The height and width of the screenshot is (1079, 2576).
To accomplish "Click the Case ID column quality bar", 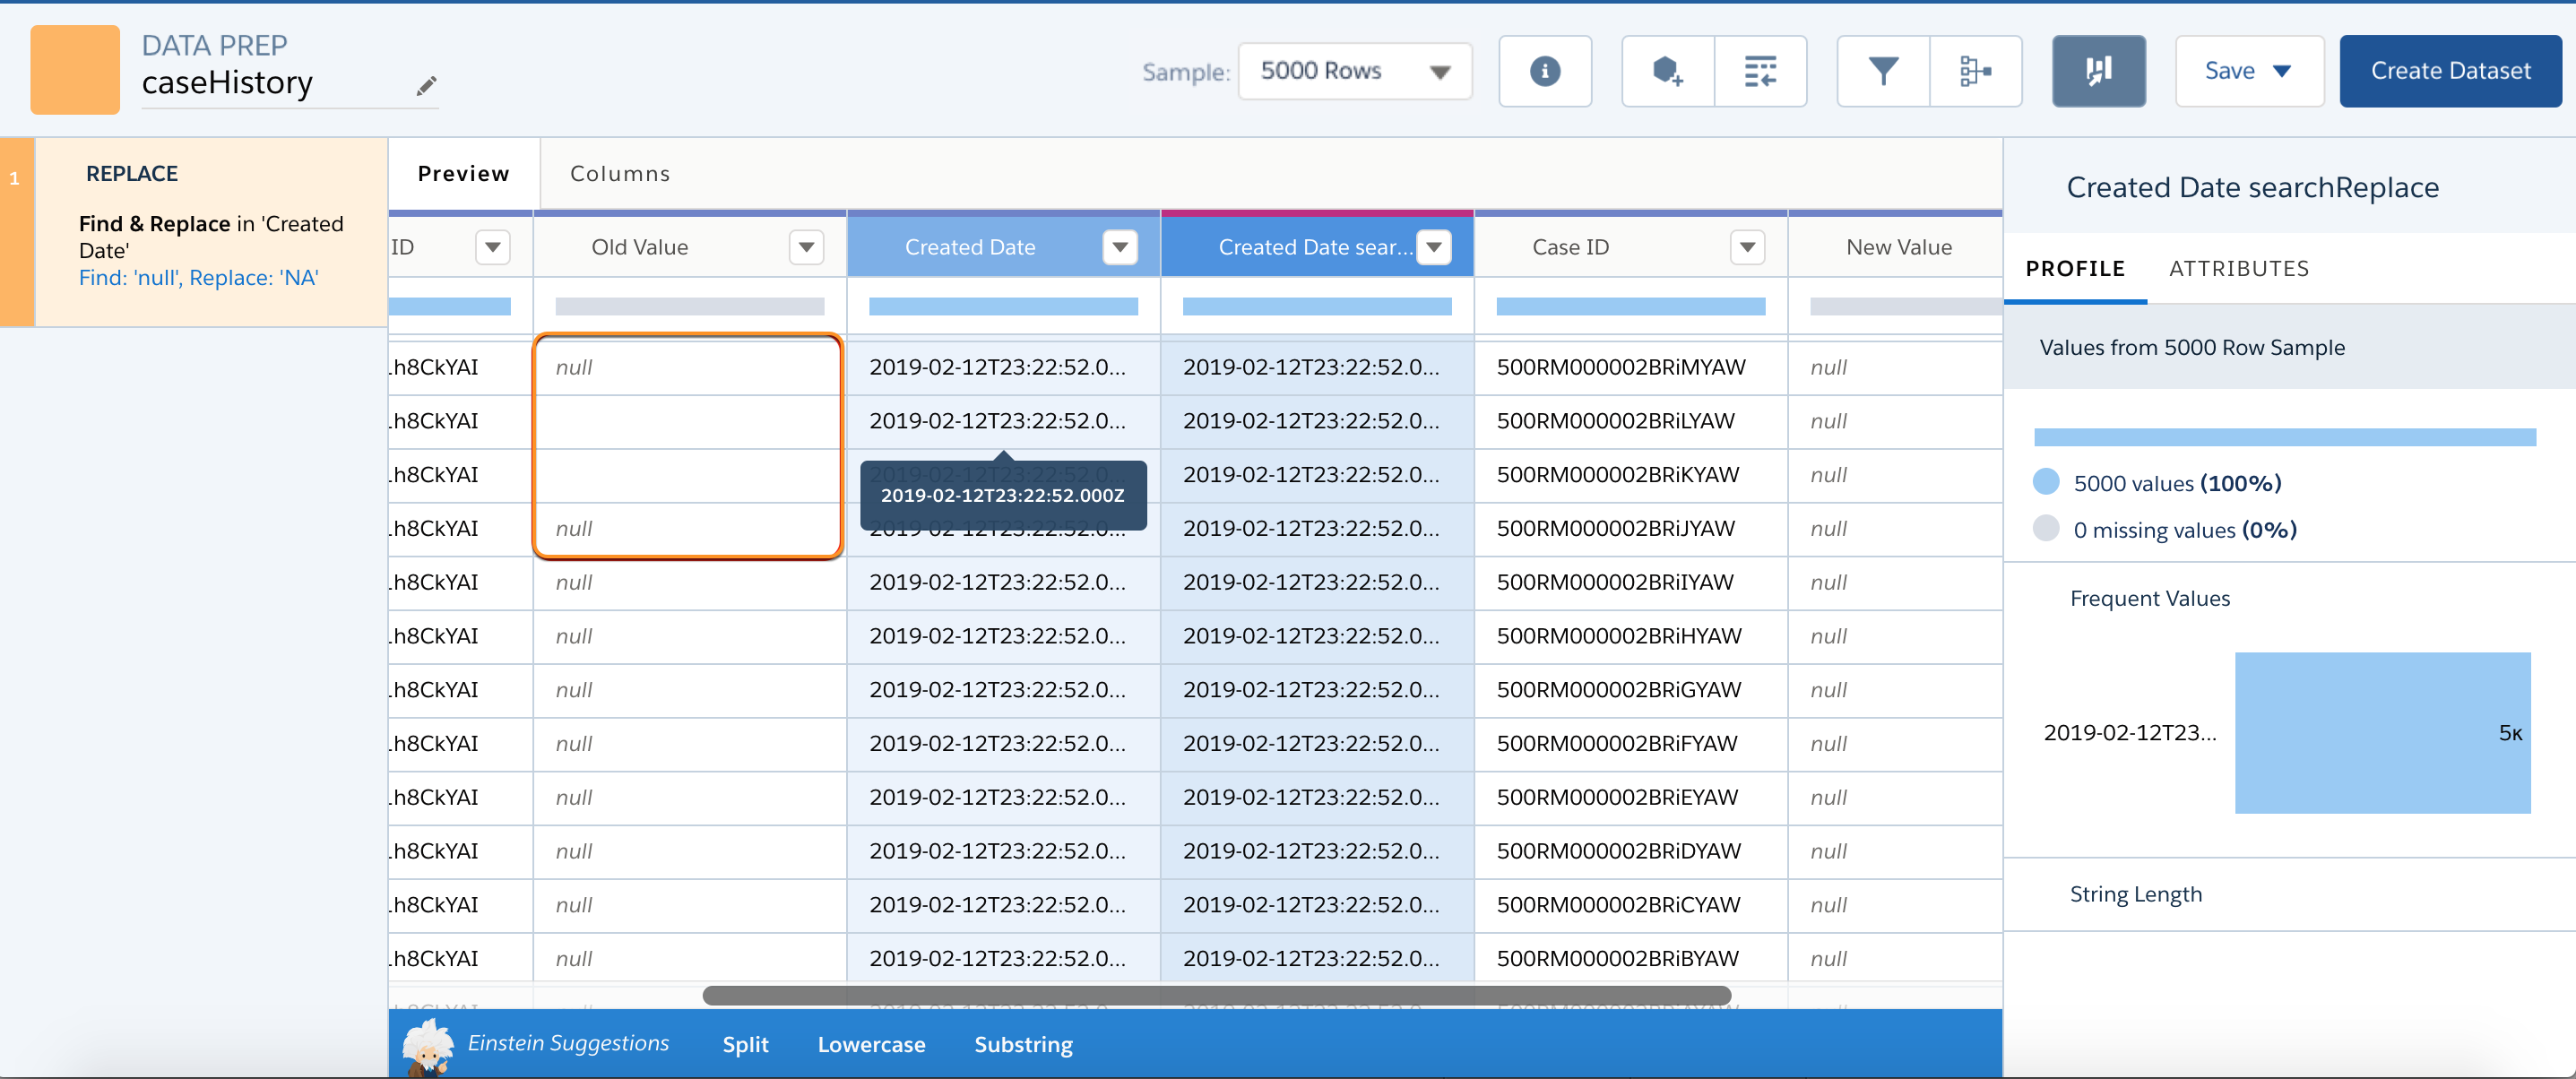I will pos(1630,307).
